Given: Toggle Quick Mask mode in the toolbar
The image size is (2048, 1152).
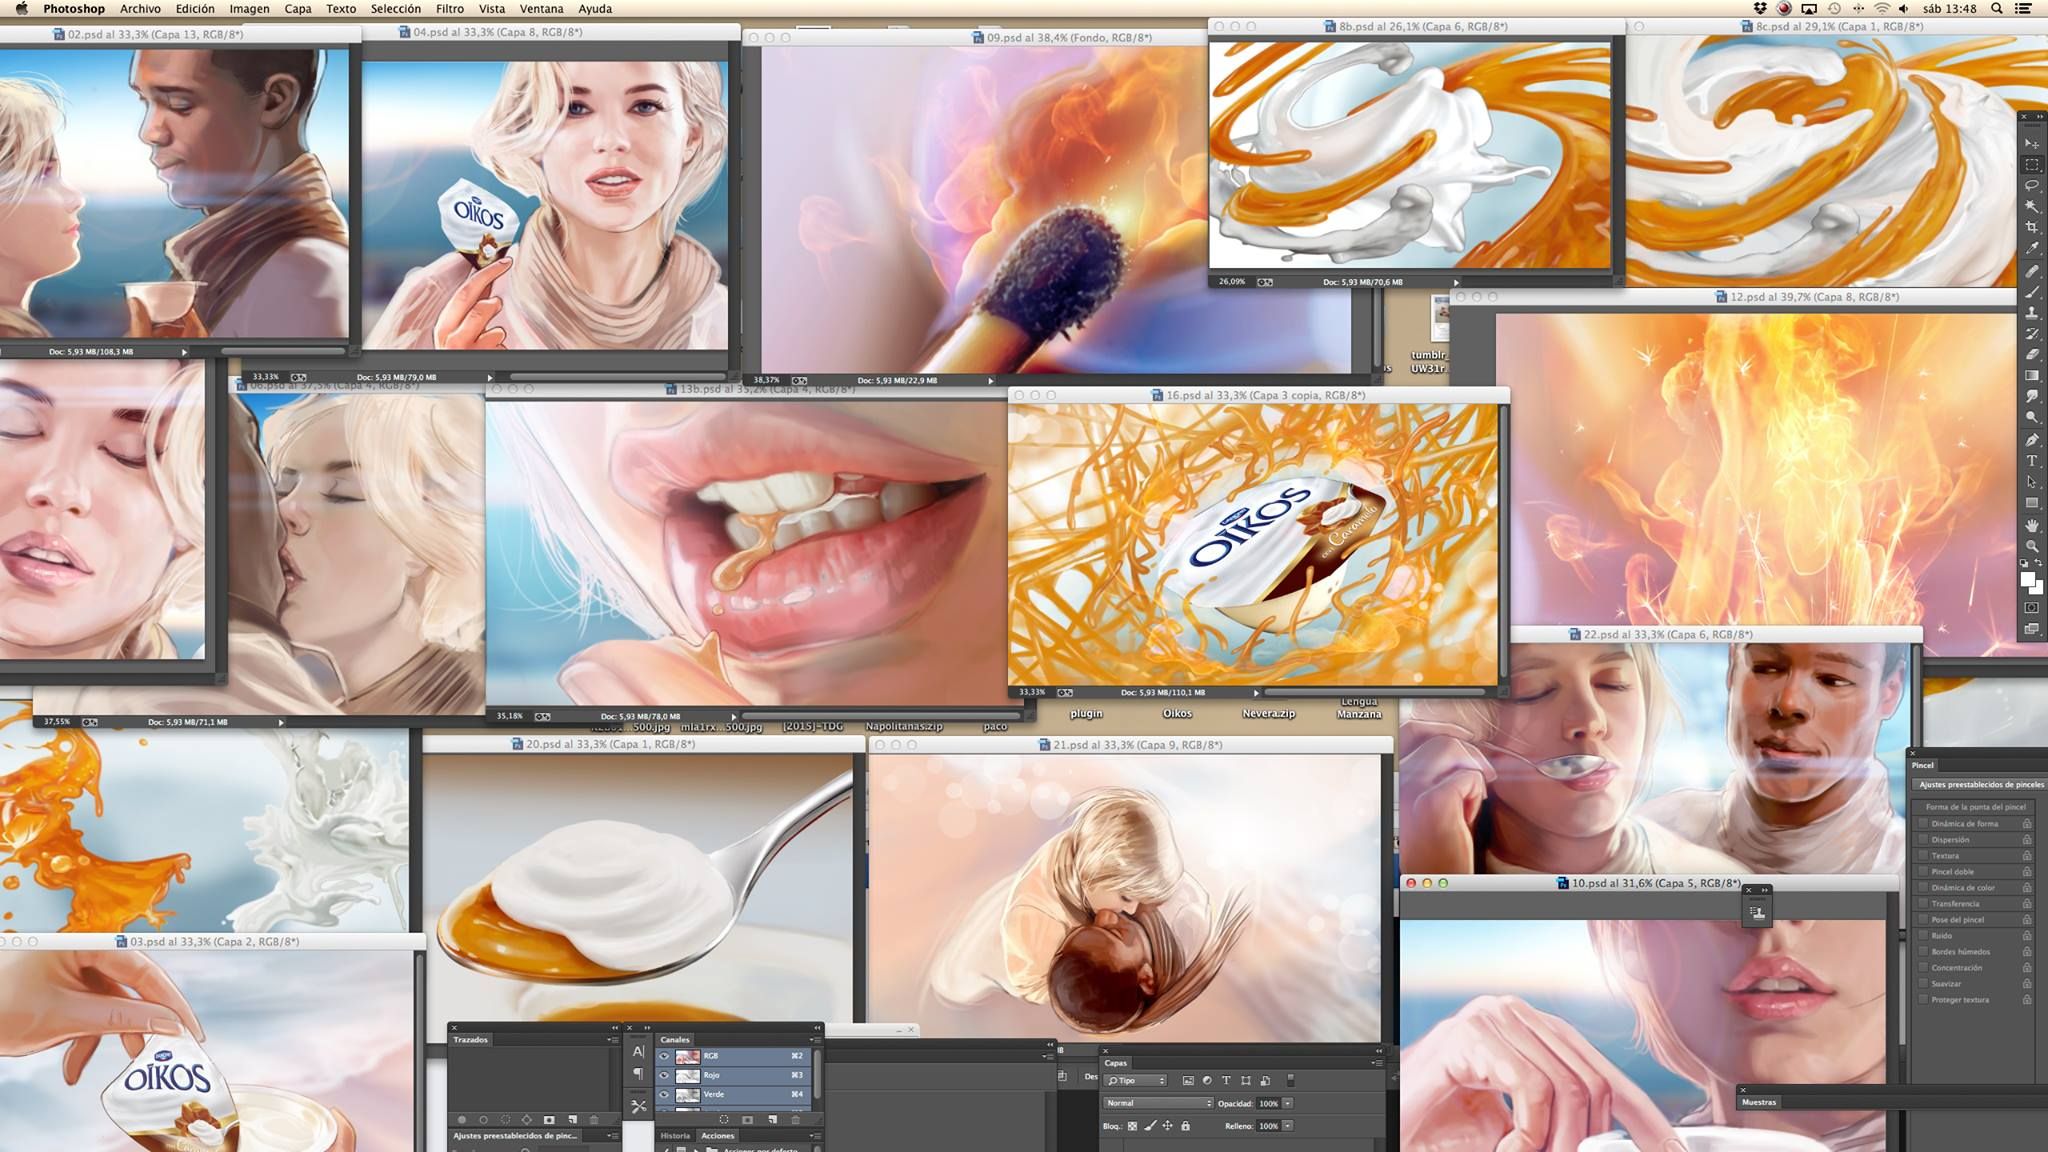Looking at the screenshot, I should pos(2032,607).
